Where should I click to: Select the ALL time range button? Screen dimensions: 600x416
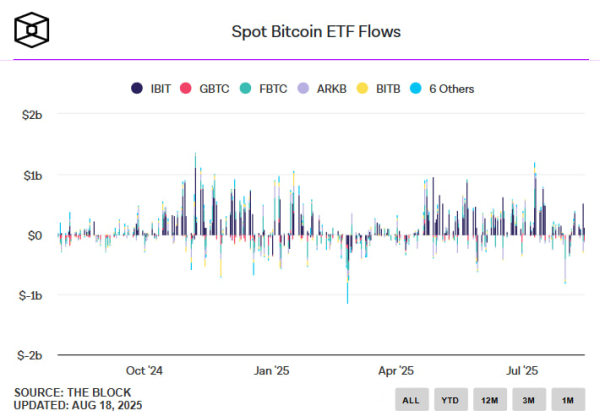[x=411, y=400]
